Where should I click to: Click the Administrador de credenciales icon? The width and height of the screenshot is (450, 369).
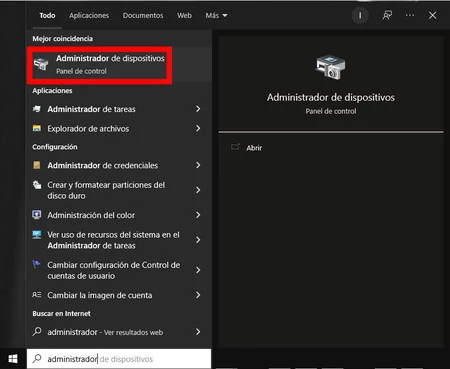(37, 165)
